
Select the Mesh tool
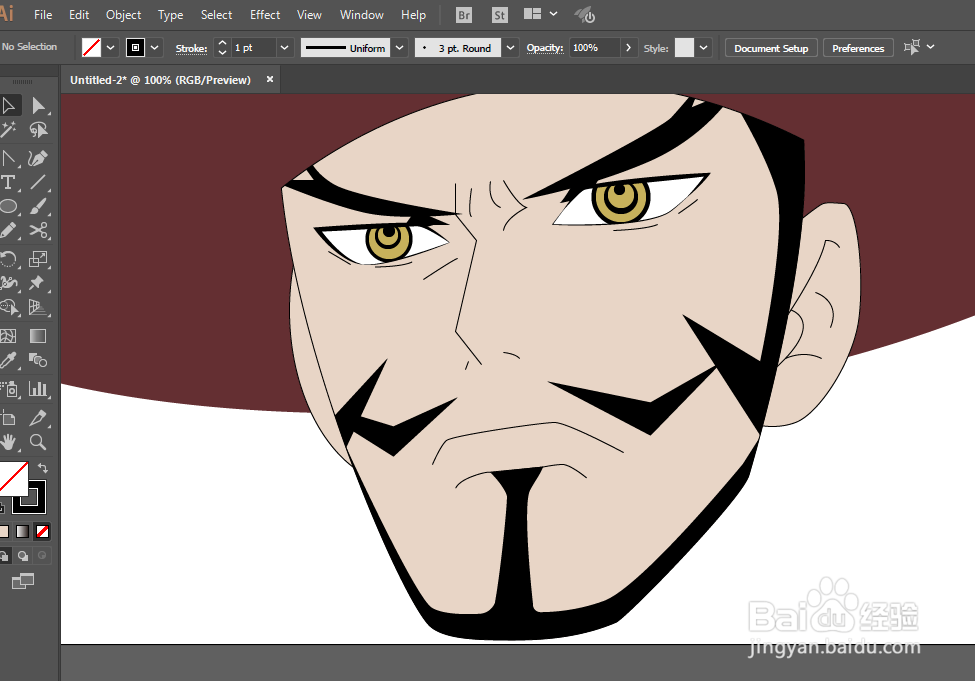9,336
